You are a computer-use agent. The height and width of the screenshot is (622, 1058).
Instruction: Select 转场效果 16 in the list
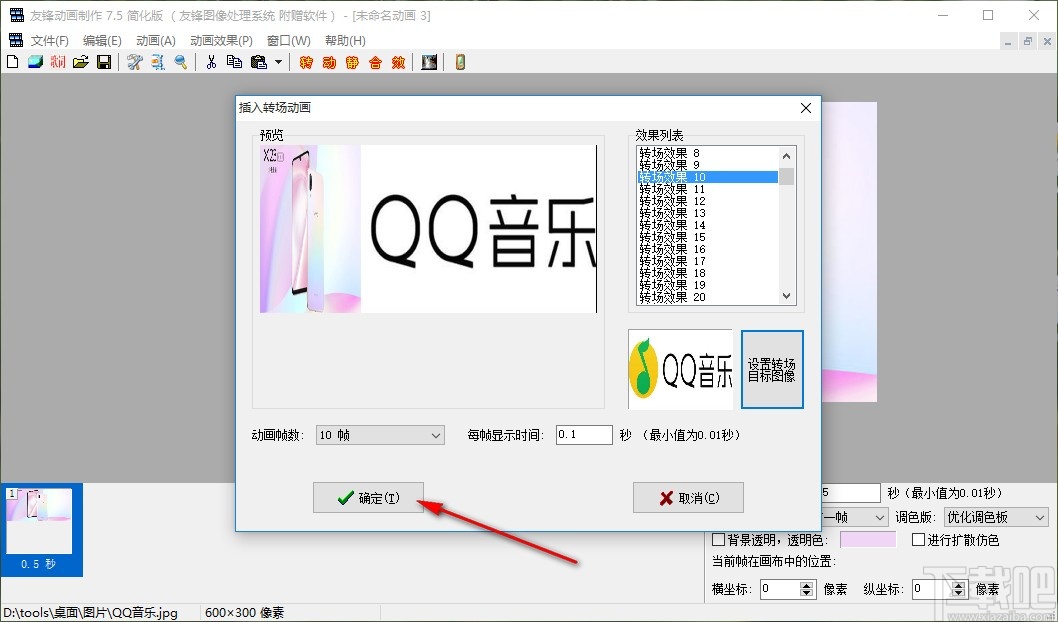(707, 249)
